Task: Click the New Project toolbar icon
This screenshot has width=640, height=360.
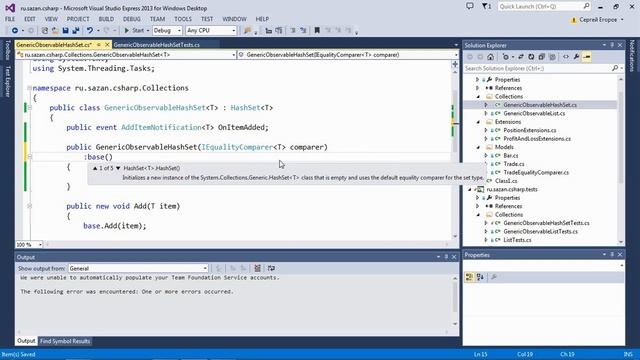Action: point(44,31)
